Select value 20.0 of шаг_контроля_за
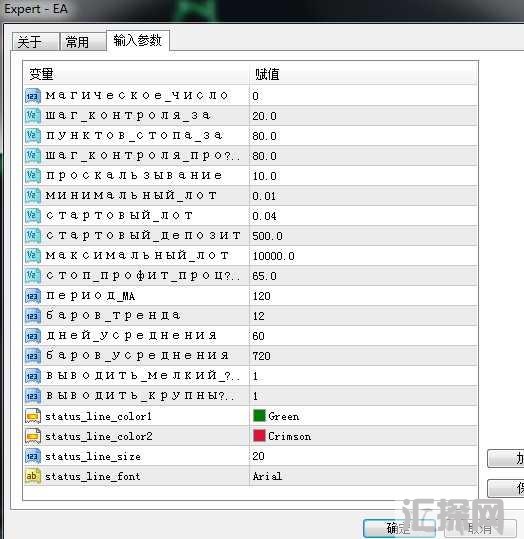 click(264, 116)
